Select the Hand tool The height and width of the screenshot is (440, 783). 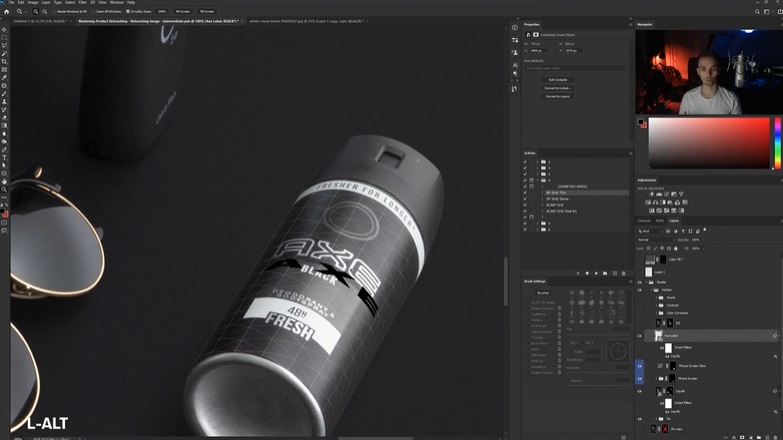click(4, 181)
